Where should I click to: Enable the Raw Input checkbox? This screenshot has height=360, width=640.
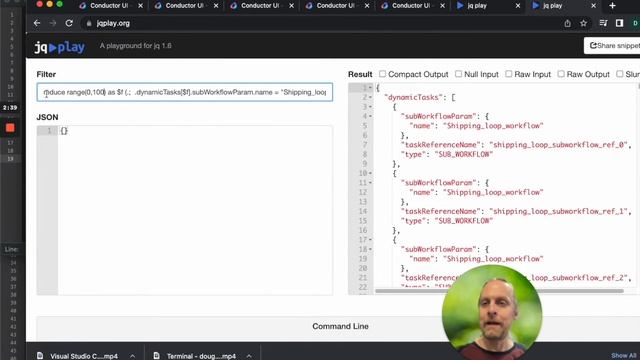(x=509, y=74)
